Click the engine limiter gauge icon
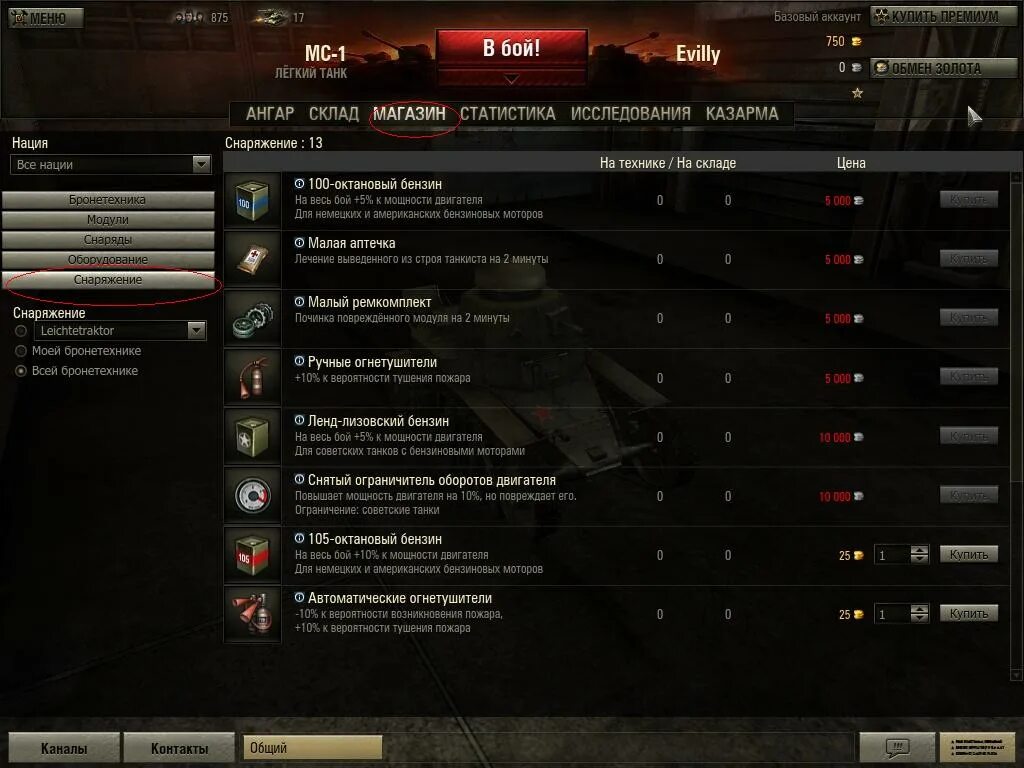 (x=253, y=496)
